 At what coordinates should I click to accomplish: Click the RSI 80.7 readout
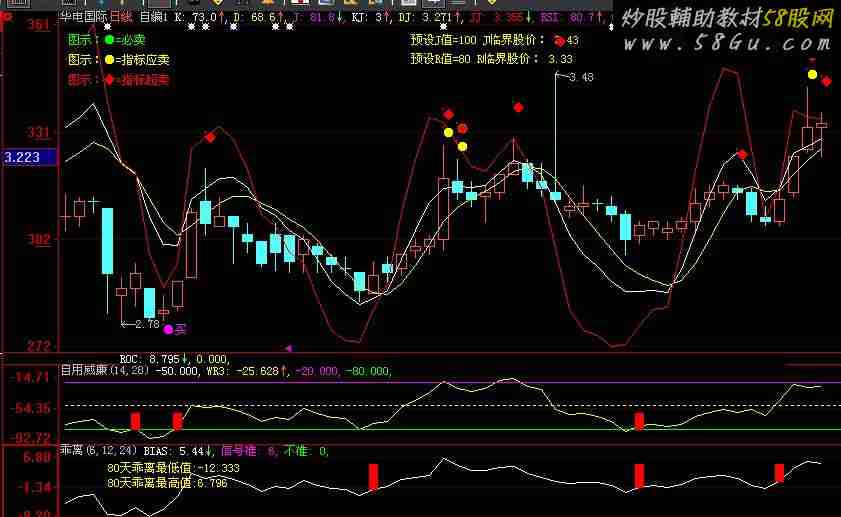click(x=572, y=17)
